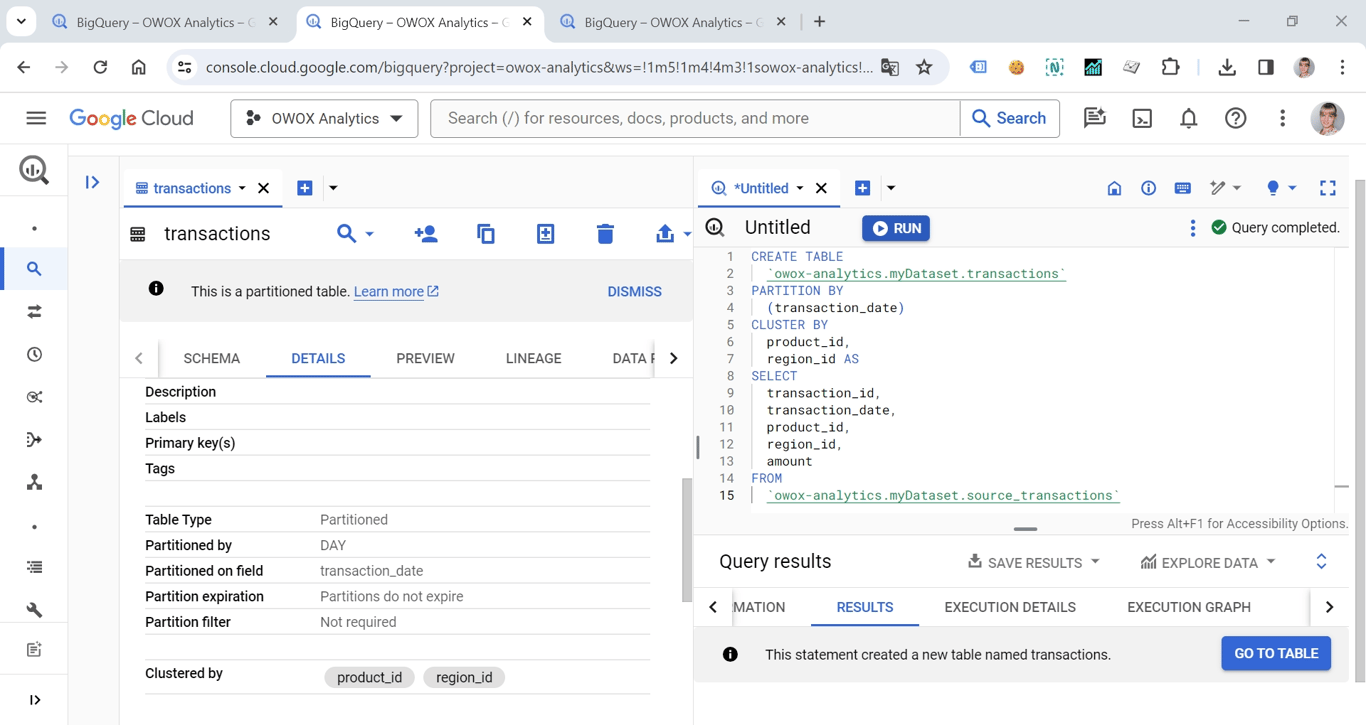This screenshot has width=1366, height=725.
Task: Open the table Query dropdown
Action: click(x=355, y=234)
